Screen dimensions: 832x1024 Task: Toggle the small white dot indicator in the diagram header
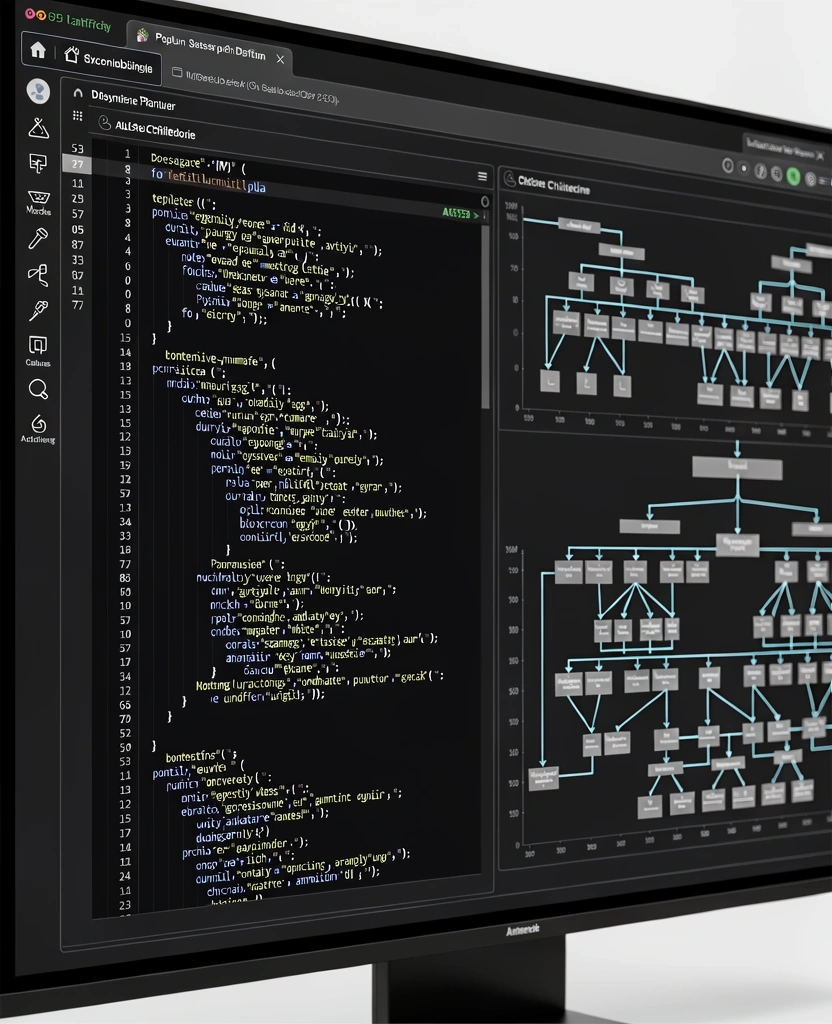[x=743, y=167]
